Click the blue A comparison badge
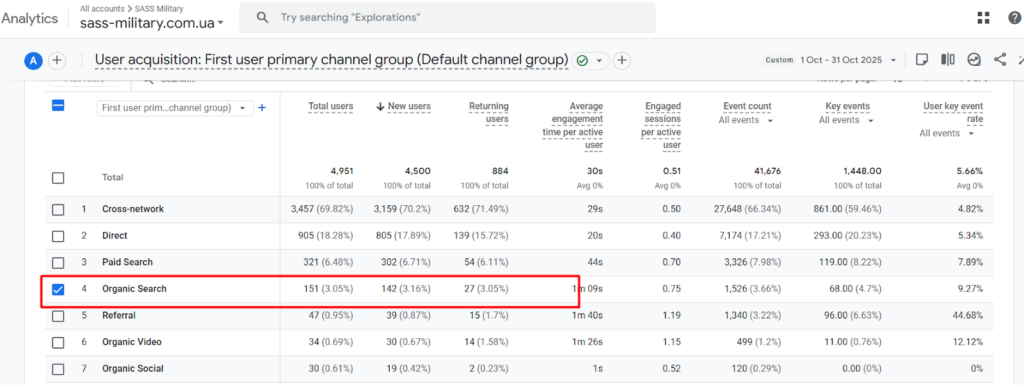 coord(33,61)
